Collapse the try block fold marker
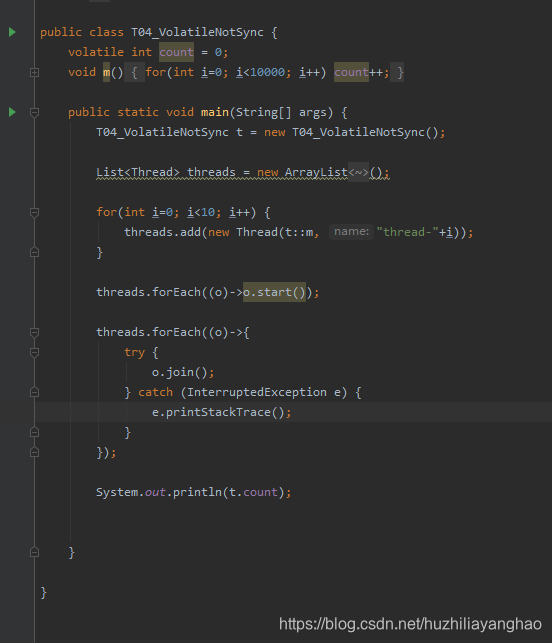 tap(34, 352)
